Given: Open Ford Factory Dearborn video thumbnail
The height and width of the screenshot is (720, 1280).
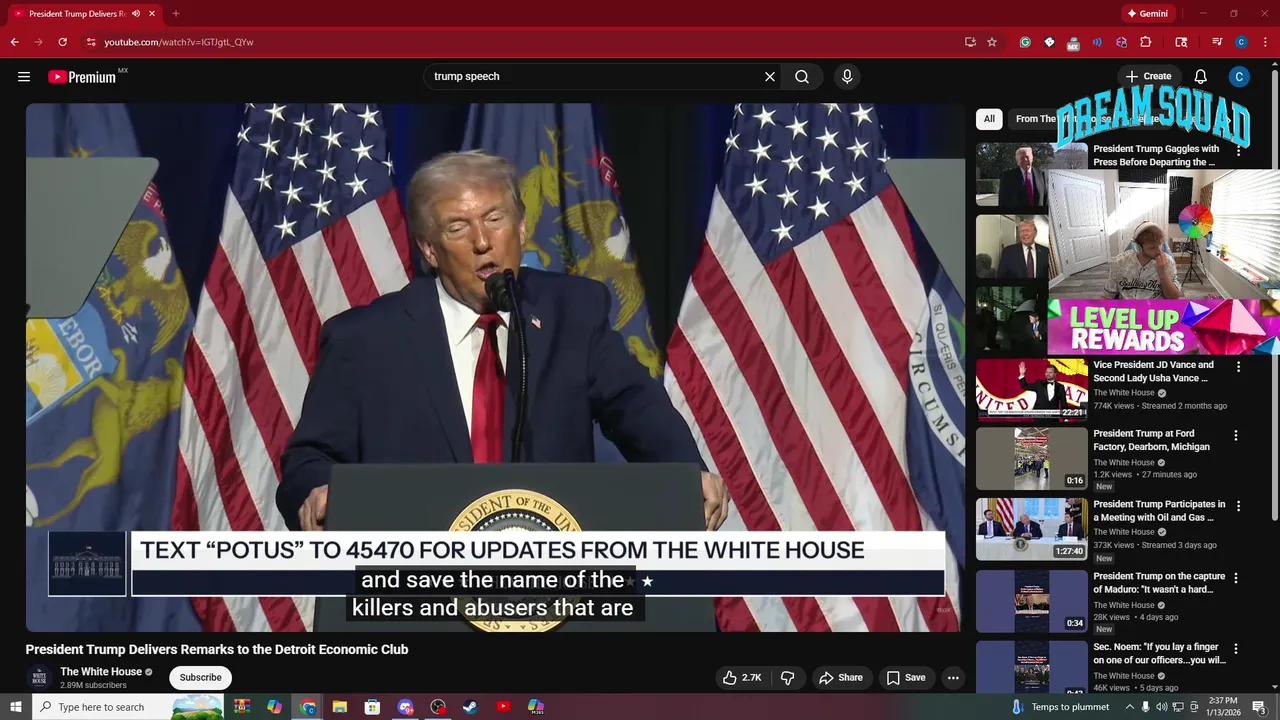Looking at the screenshot, I should pos(1031,459).
